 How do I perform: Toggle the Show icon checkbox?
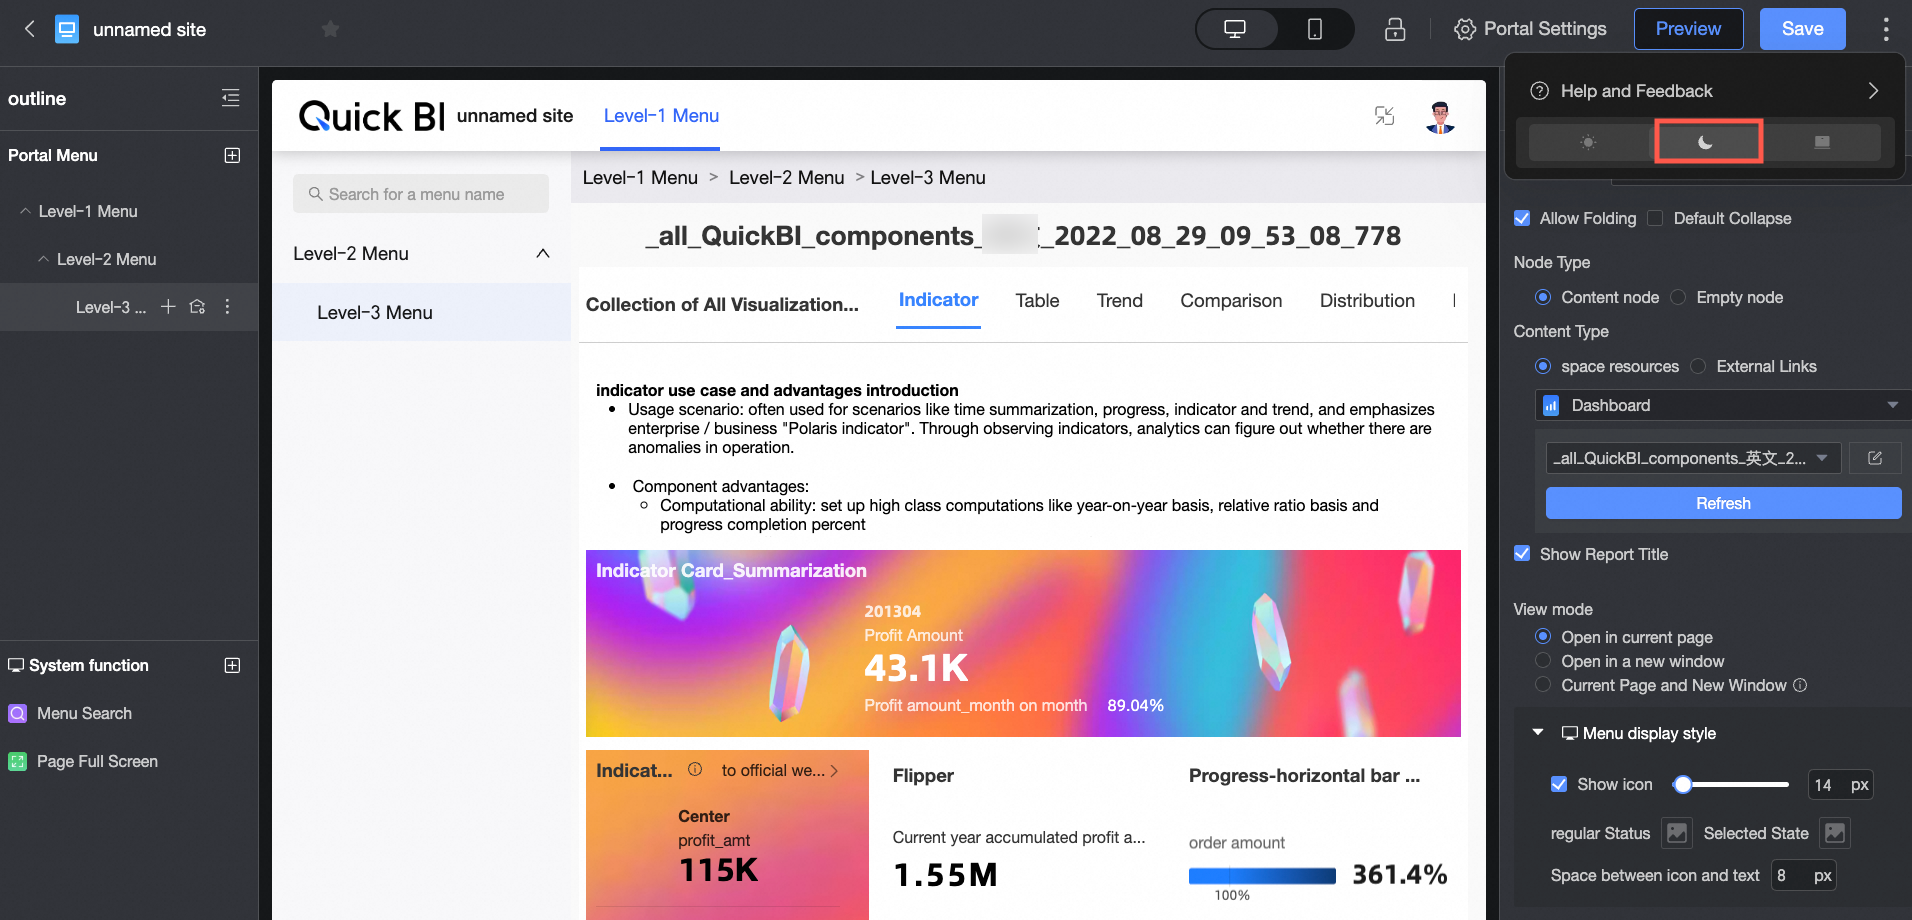[x=1559, y=784]
